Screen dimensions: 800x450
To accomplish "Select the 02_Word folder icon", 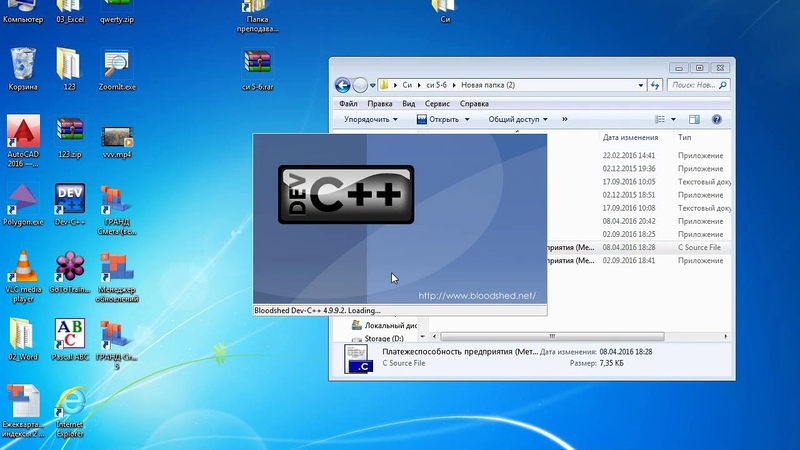I will (23, 339).
